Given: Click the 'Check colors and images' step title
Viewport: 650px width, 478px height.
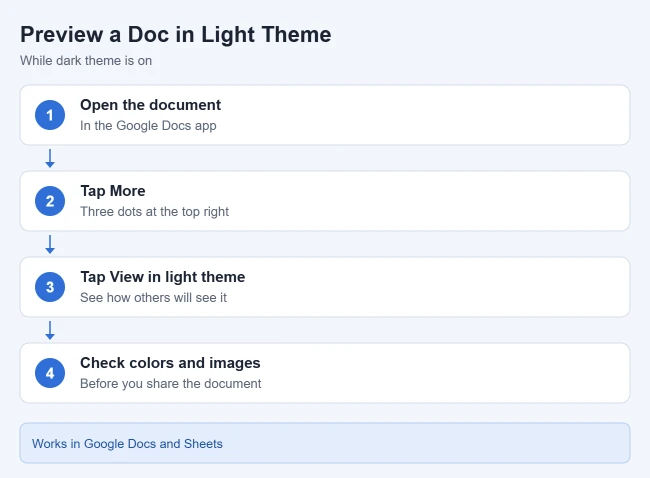Looking at the screenshot, I should point(170,363).
